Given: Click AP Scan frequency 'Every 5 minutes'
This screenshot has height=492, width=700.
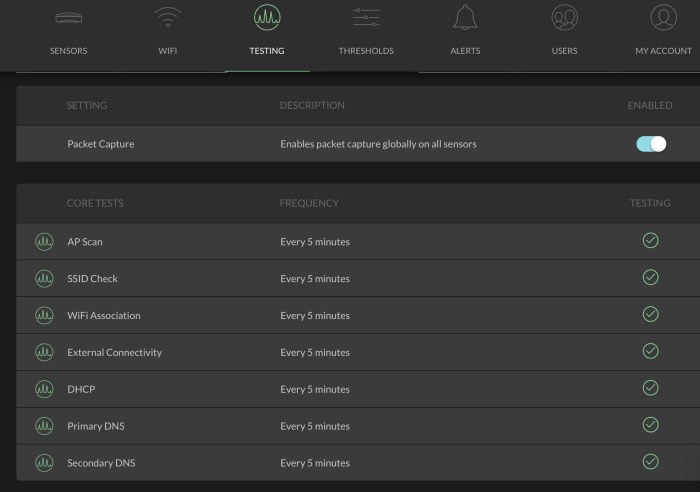Looking at the screenshot, I should click(x=315, y=242).
